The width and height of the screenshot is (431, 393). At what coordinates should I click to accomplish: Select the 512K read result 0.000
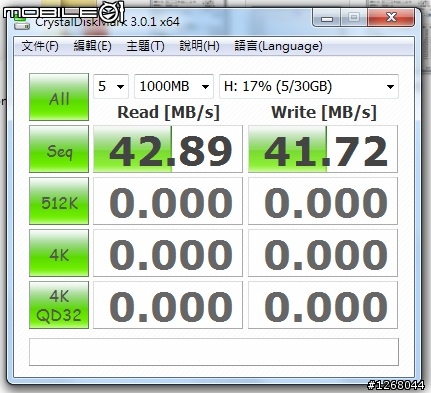168,201
